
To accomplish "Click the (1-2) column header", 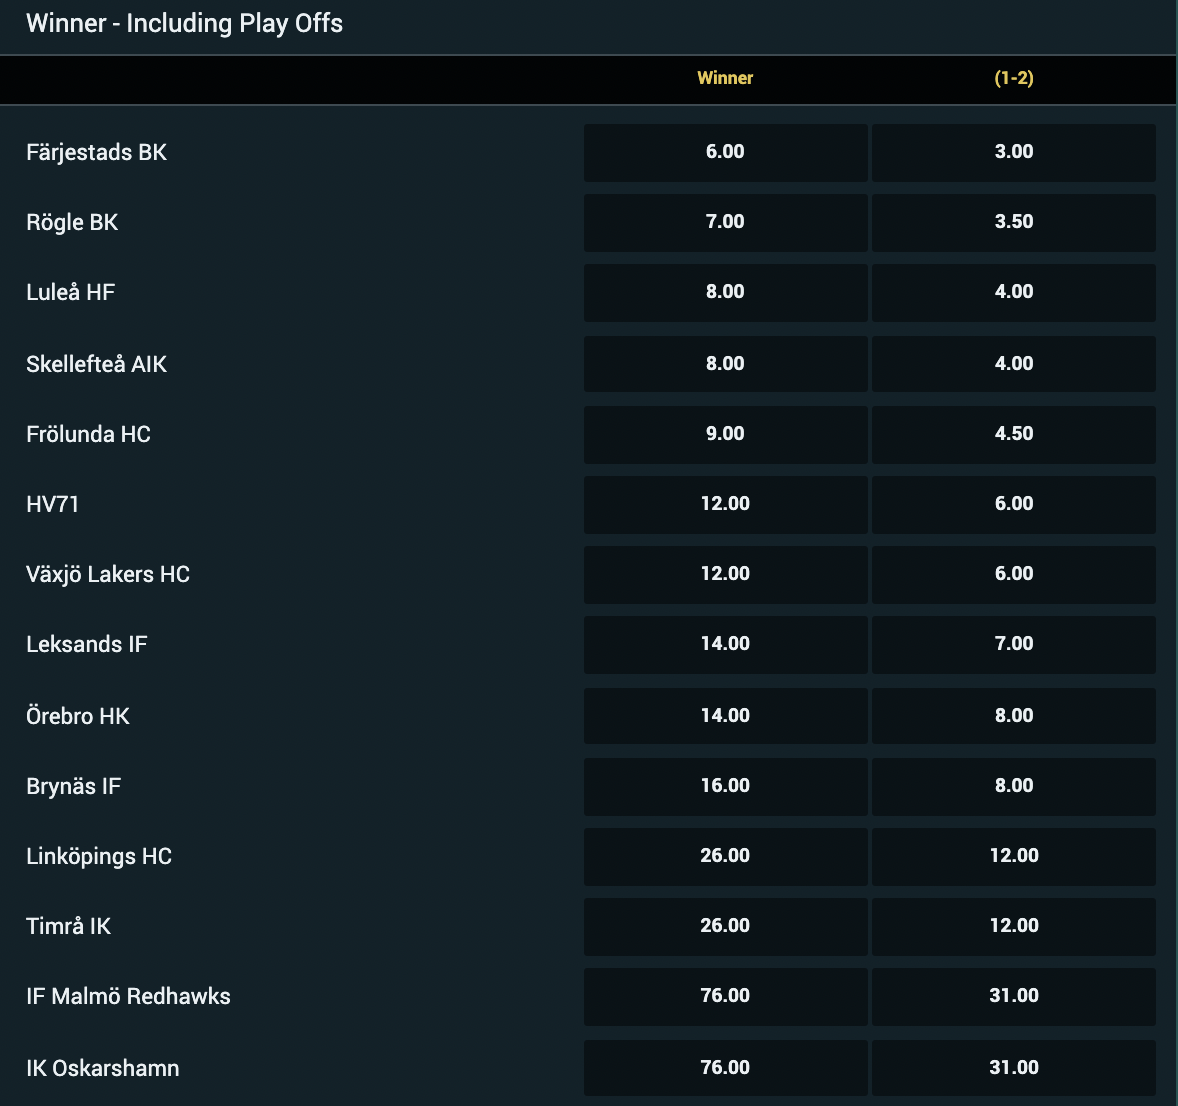I will click(1013, 78).
